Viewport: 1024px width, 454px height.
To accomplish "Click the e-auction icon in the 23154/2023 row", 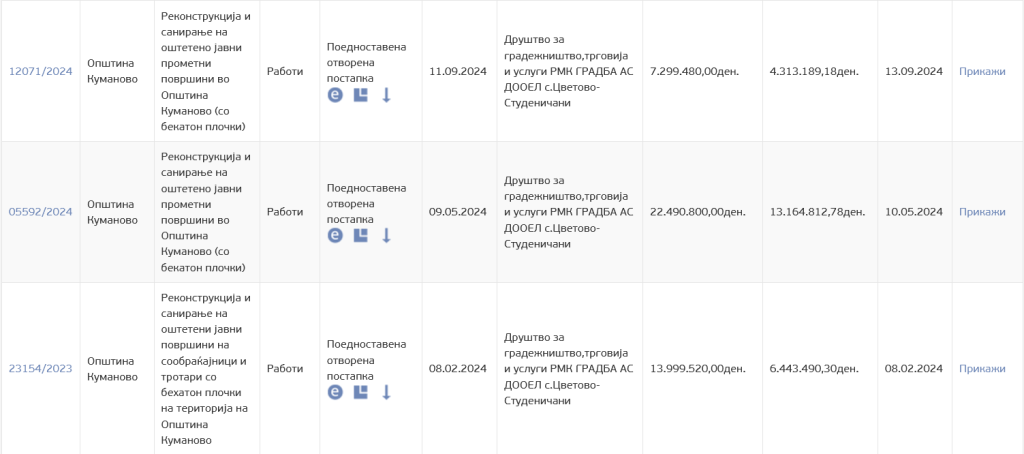I will 336,392.
